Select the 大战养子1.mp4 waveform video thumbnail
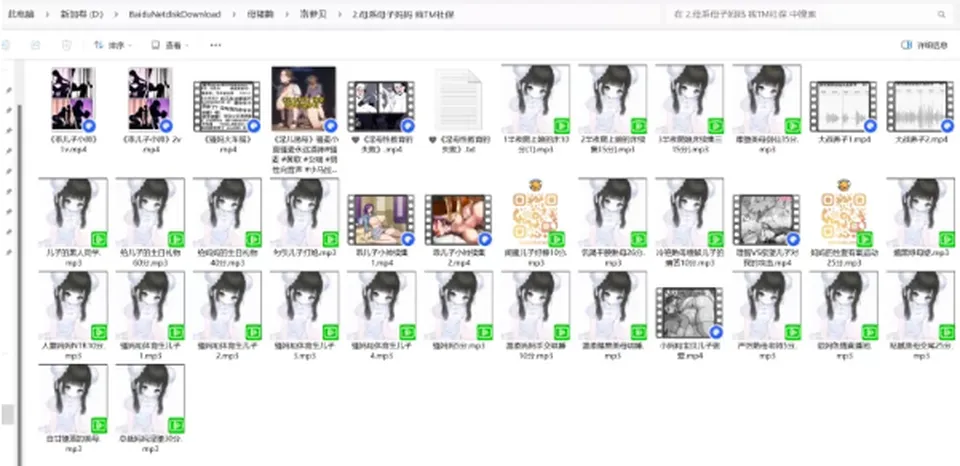This screenshot has width=960, height=466. (843, 106)
